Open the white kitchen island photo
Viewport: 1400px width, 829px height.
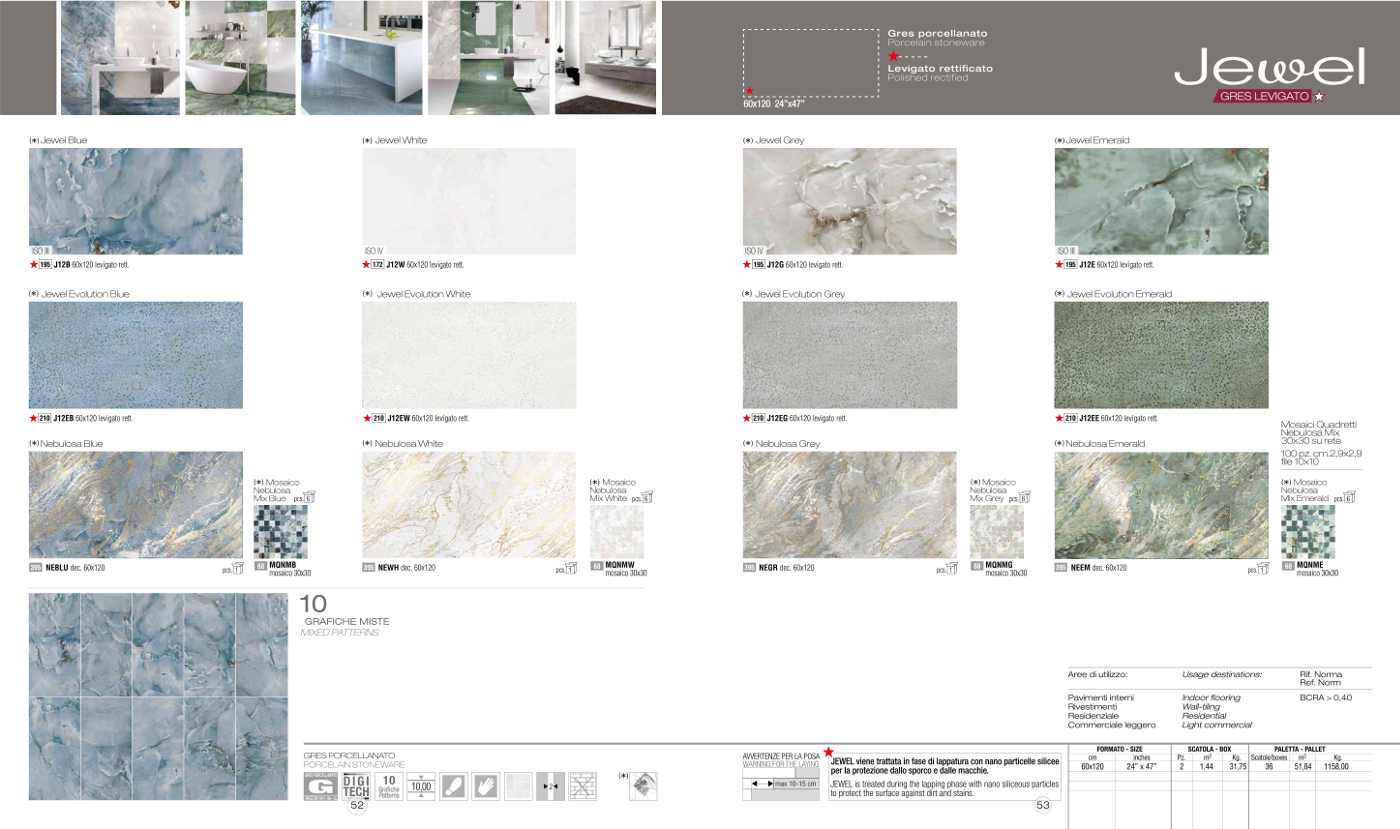tap(361, 57)
